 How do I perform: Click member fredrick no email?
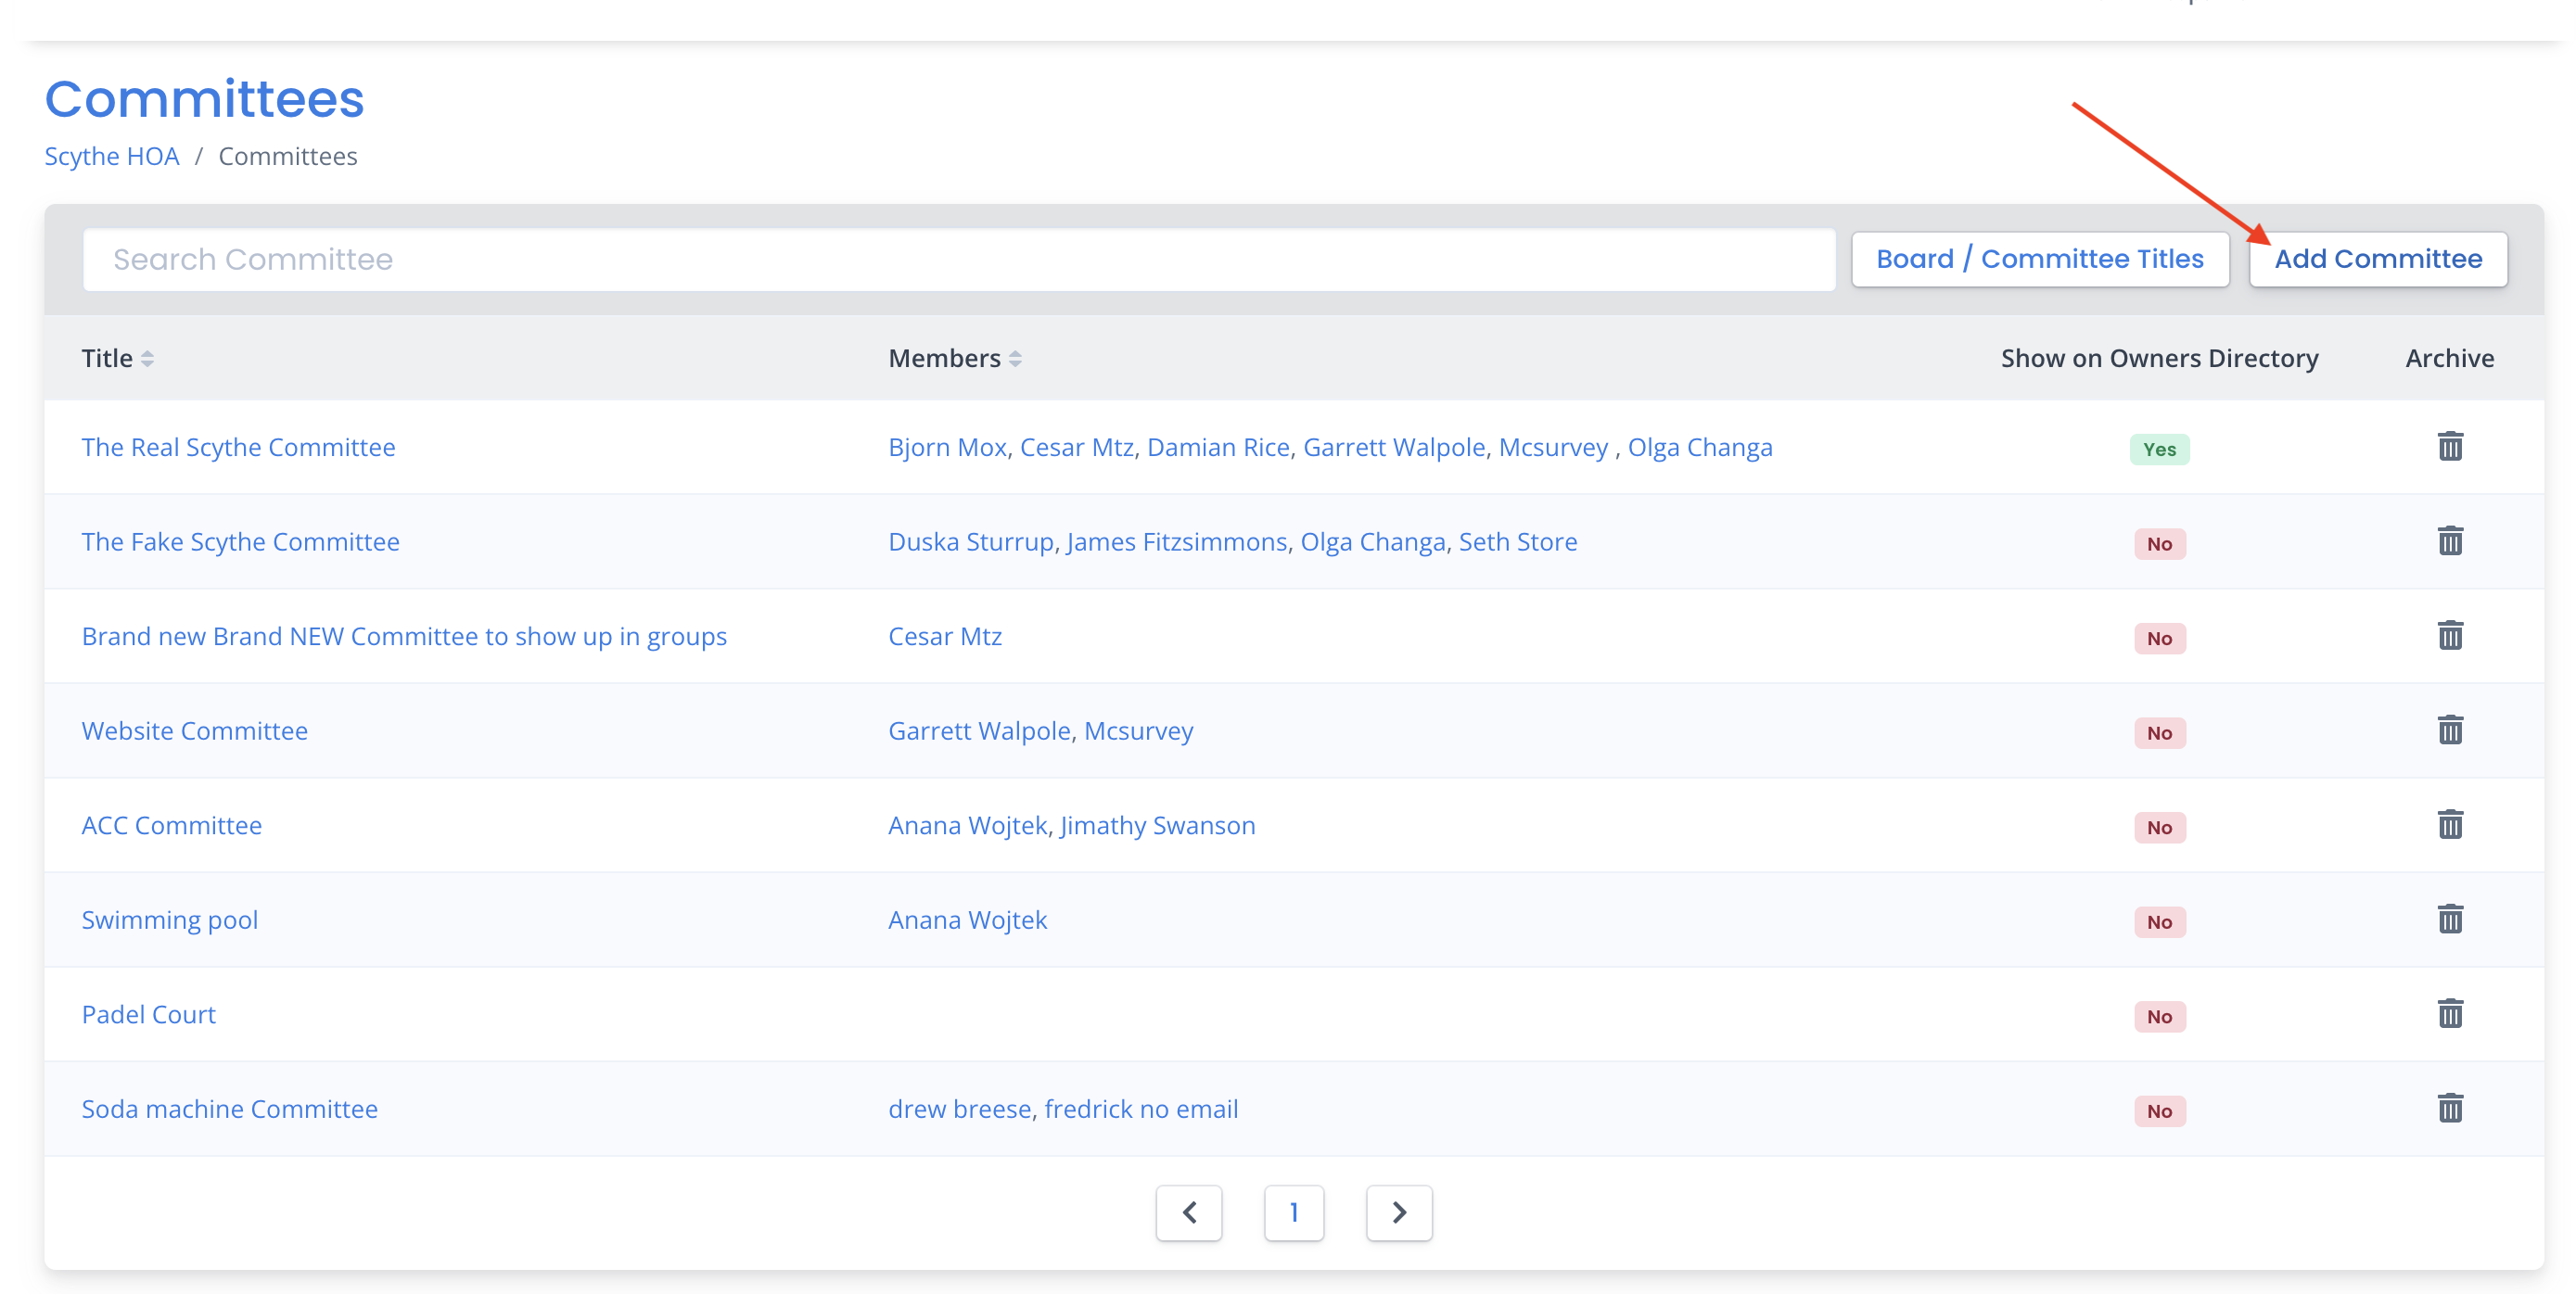coord(1141,1109)
